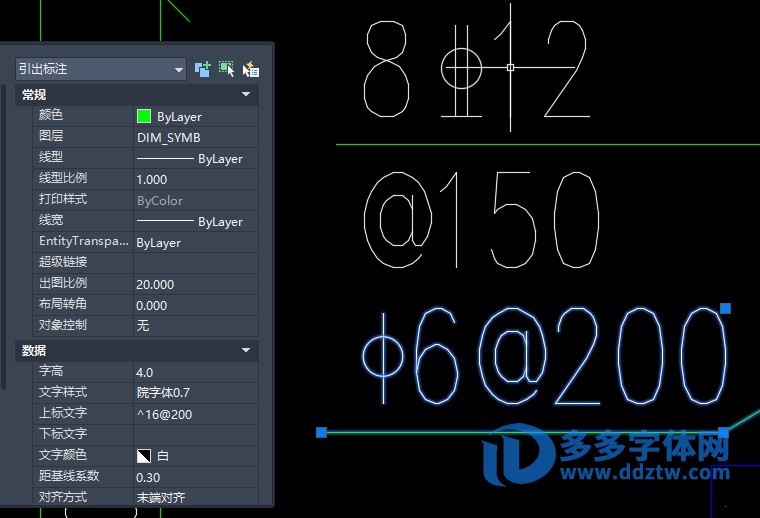Click the 线型比例 value 1.000
Screen dimensions: 760x518
[x=195, y=179]
